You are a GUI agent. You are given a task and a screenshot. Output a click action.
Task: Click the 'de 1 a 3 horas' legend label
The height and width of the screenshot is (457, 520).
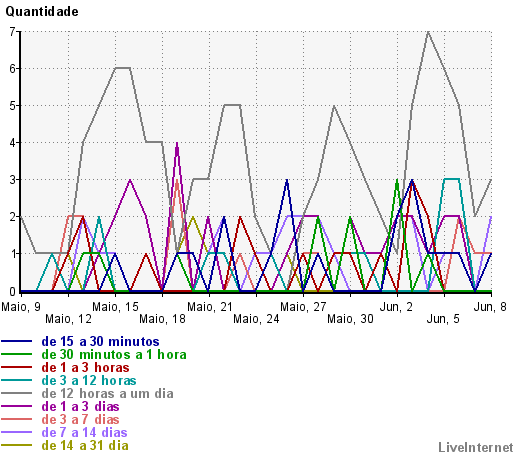click(x=85, y=368)
